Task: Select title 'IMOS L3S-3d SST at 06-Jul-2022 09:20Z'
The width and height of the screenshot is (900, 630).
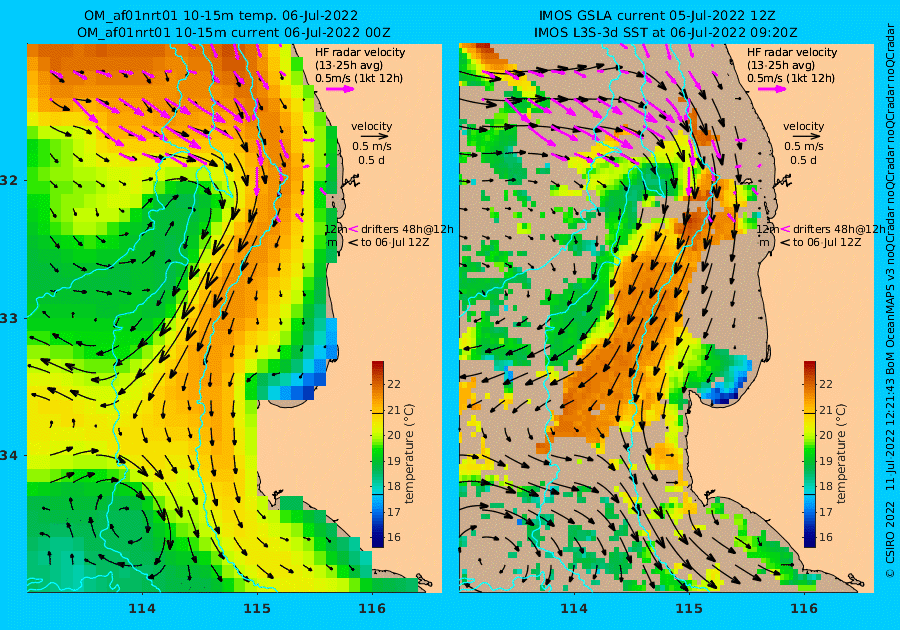Action: coord(666,33)
